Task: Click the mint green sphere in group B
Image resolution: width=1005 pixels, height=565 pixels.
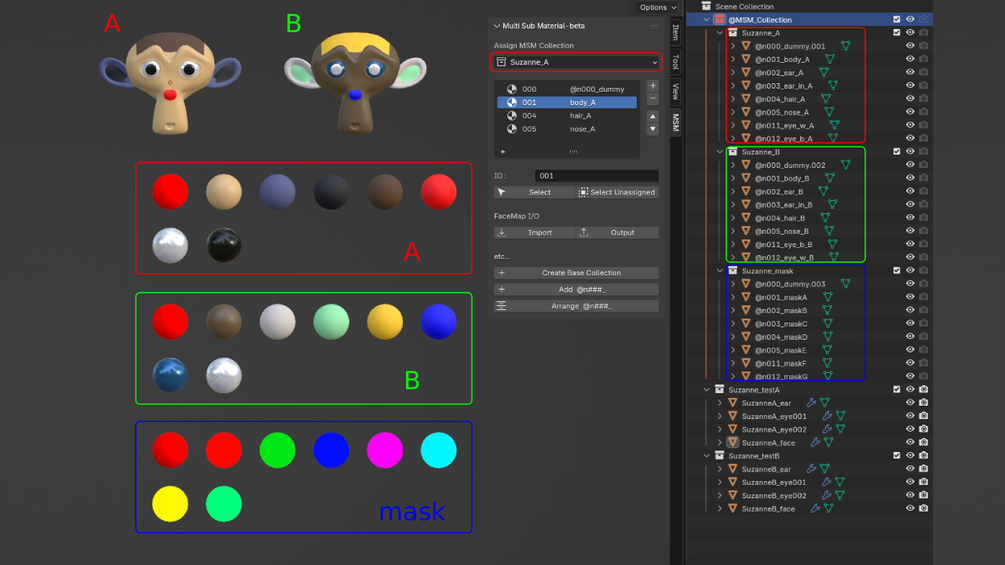Action: coord(331,322)
